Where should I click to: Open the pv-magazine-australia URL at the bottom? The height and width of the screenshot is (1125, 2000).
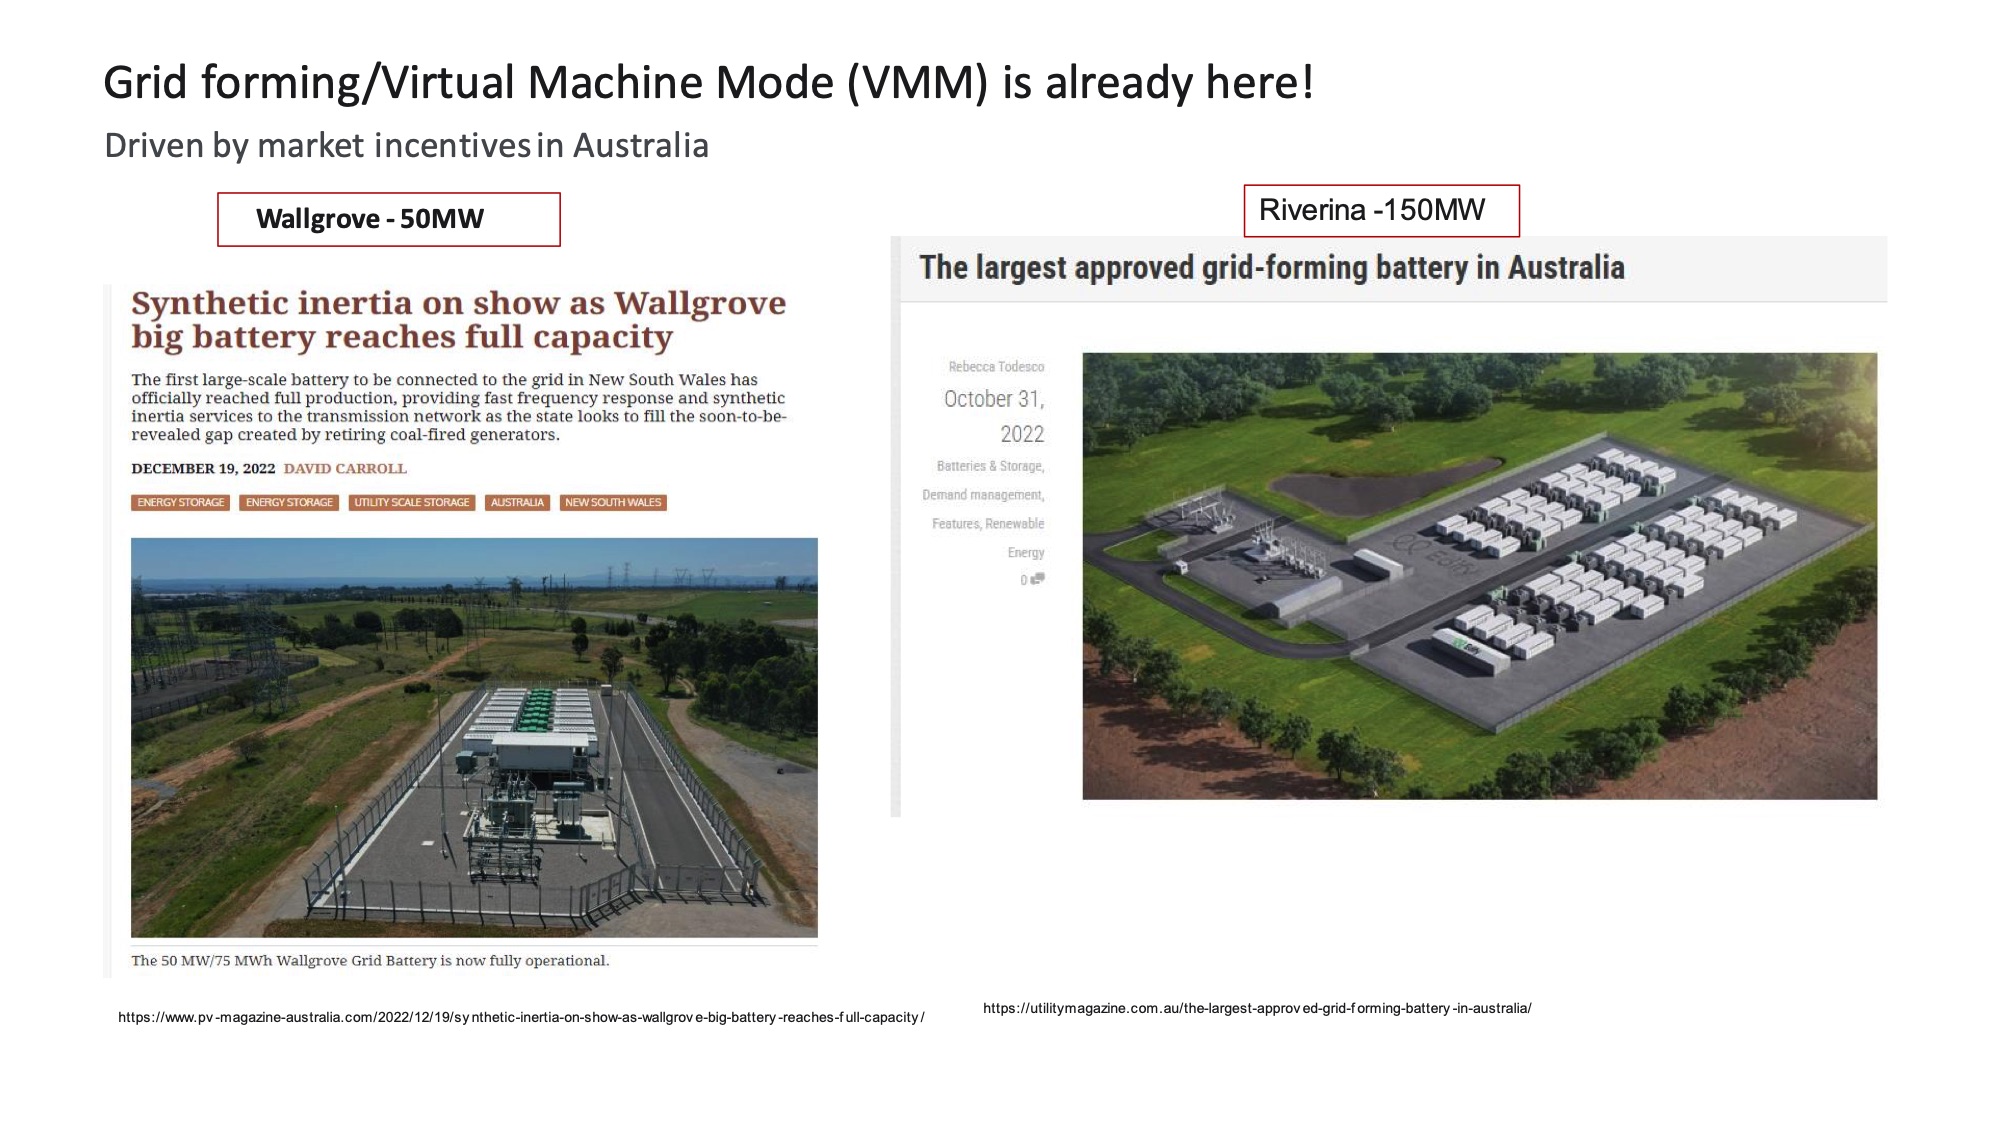click(521, 1017)
